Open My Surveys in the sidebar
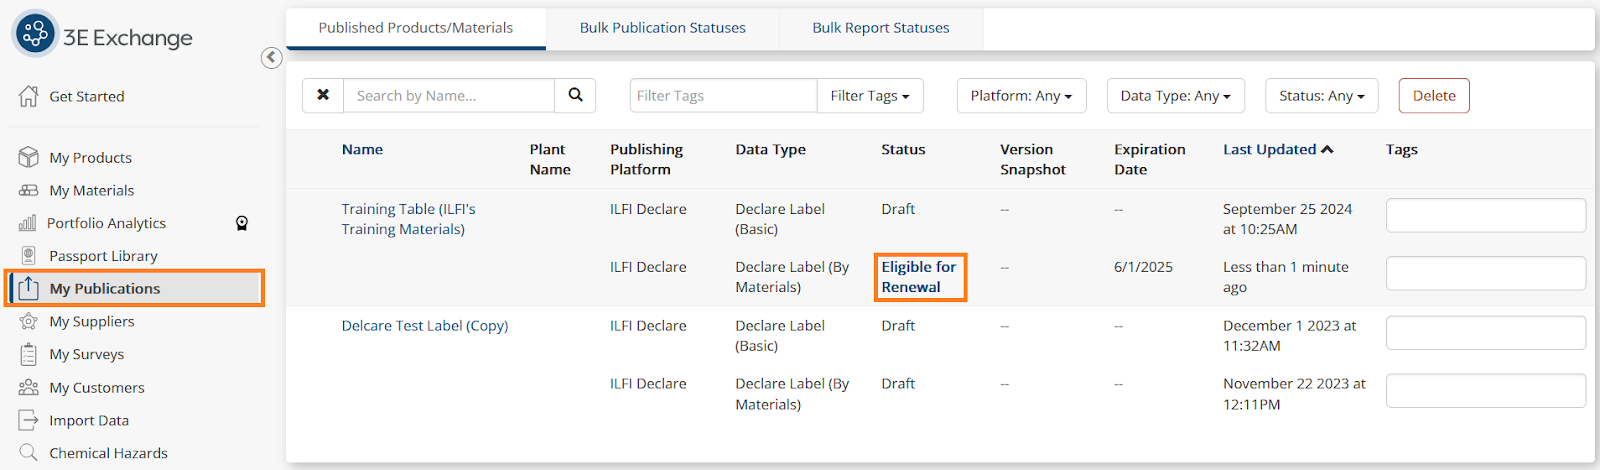Screen dimensions: 1600x470 87,354
